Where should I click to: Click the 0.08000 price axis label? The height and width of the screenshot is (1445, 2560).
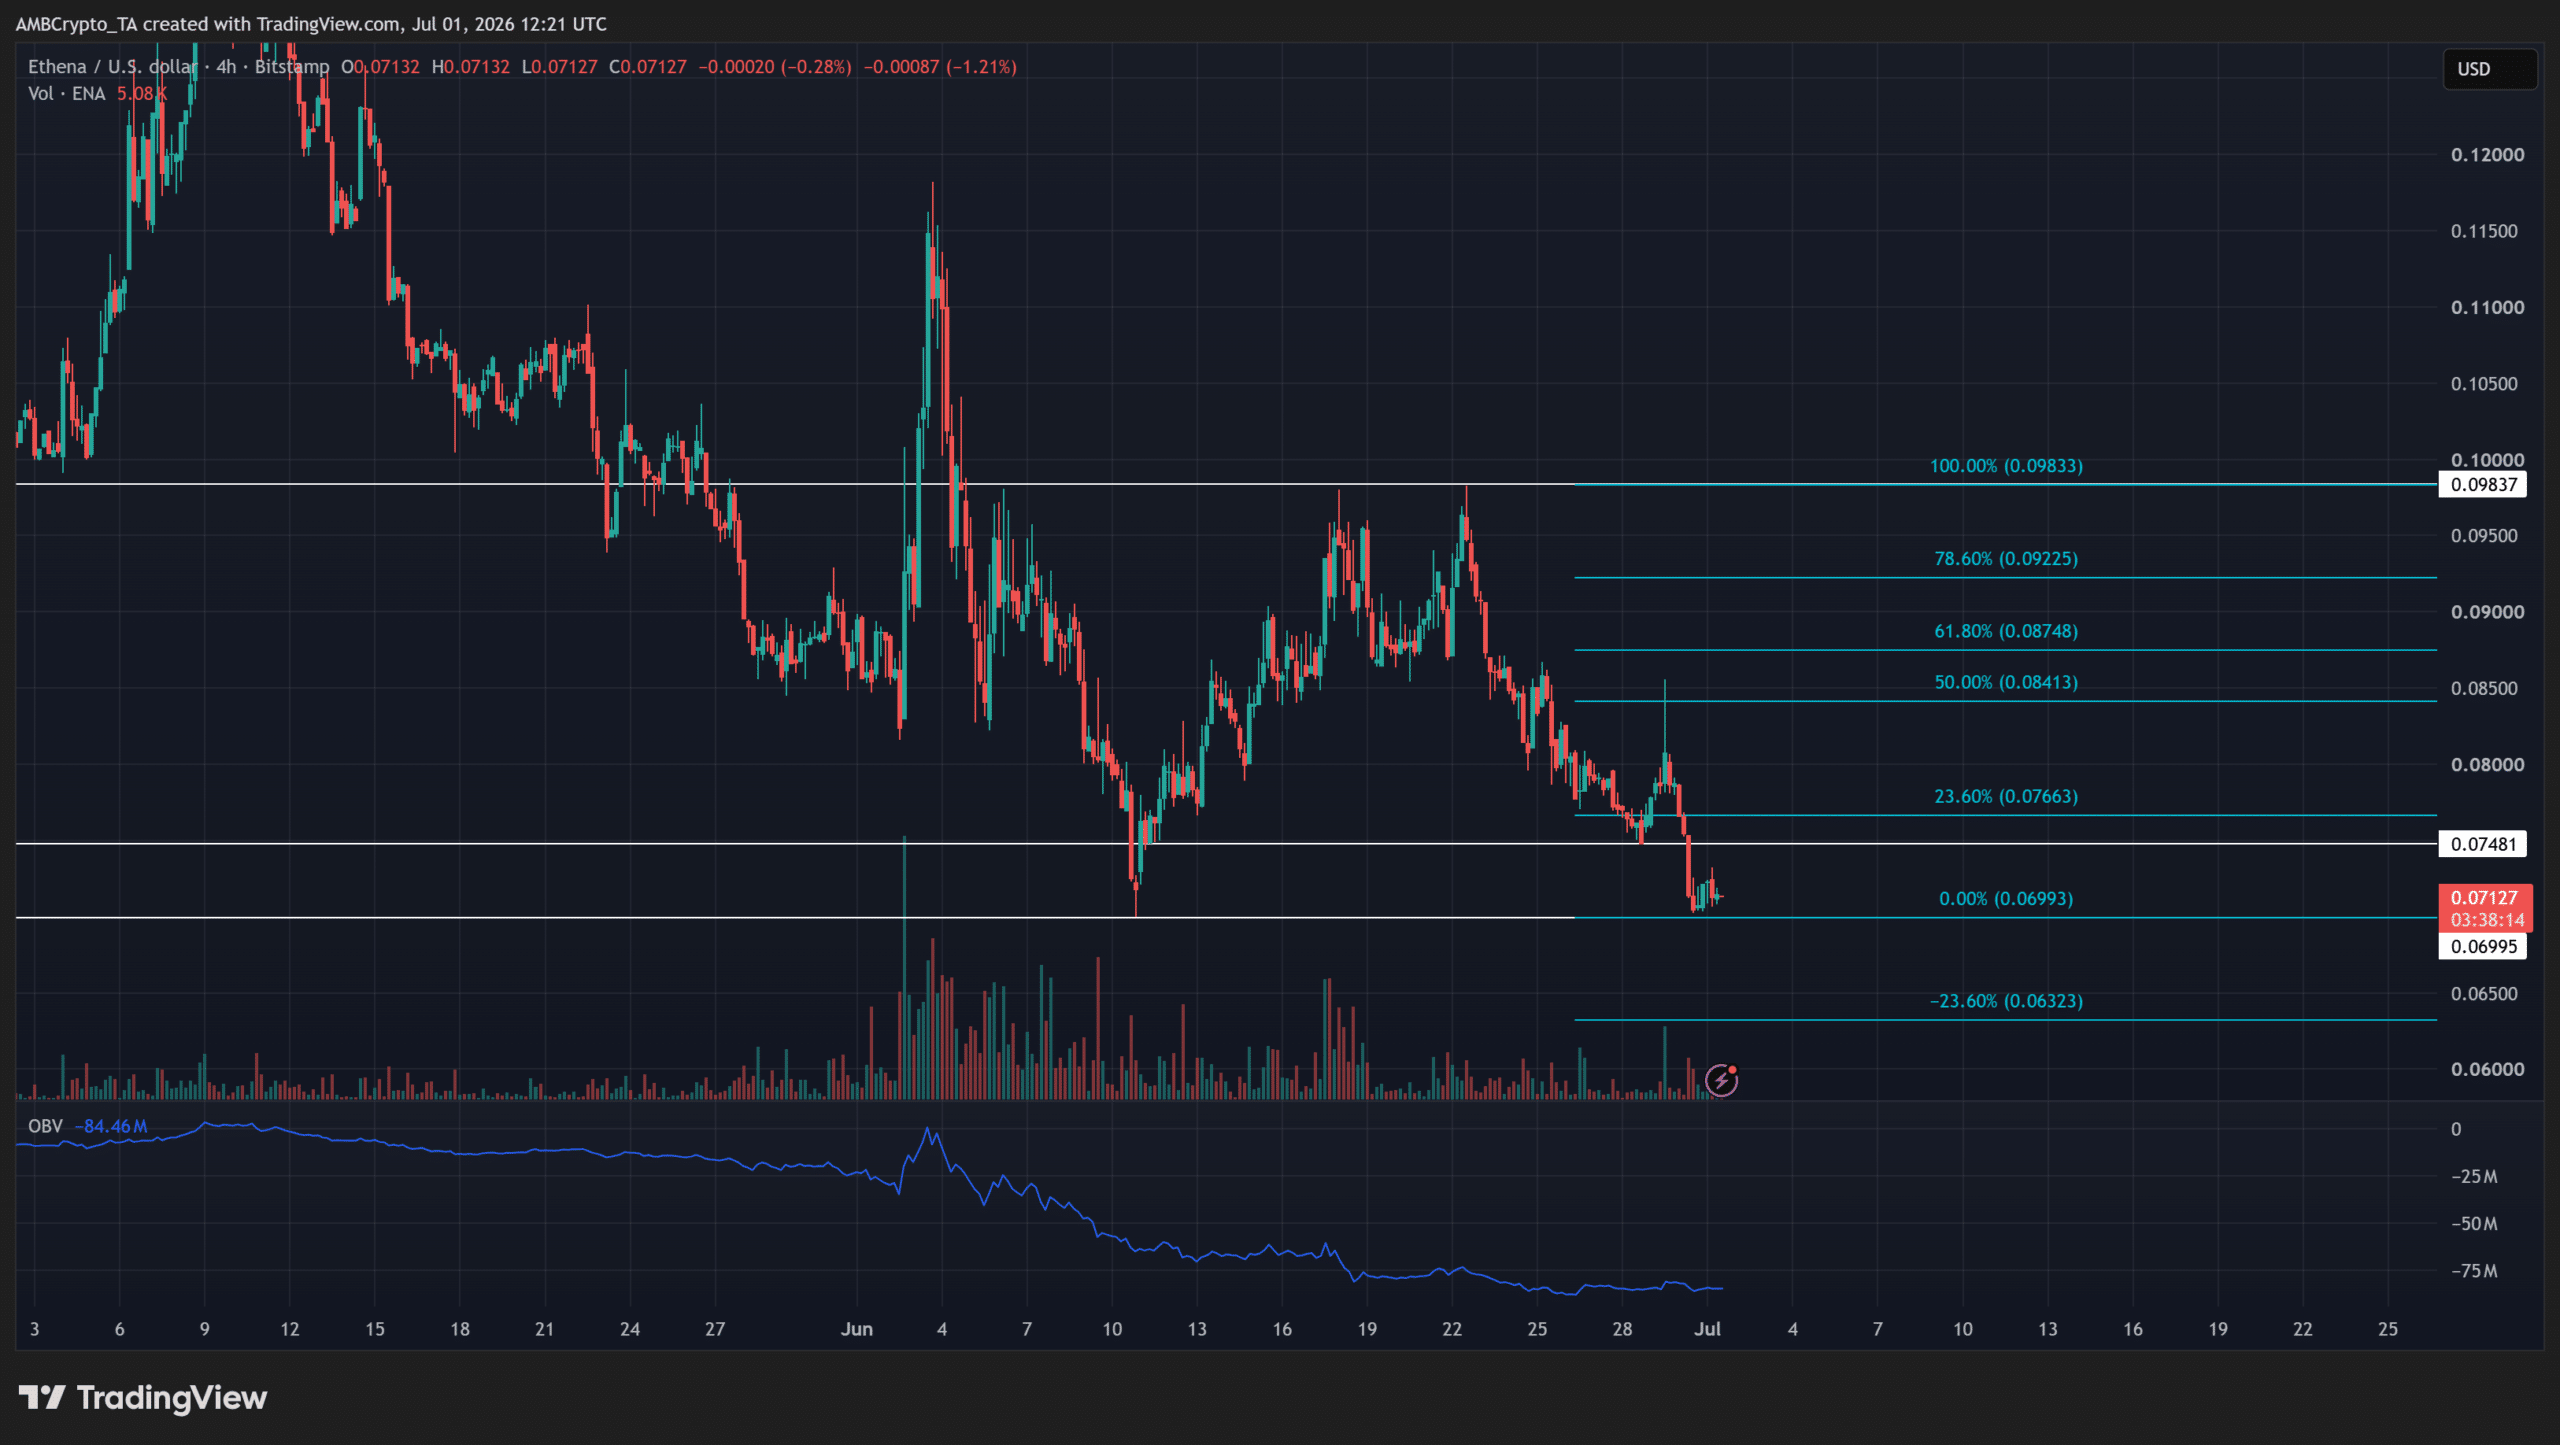tap(2487, 765)
